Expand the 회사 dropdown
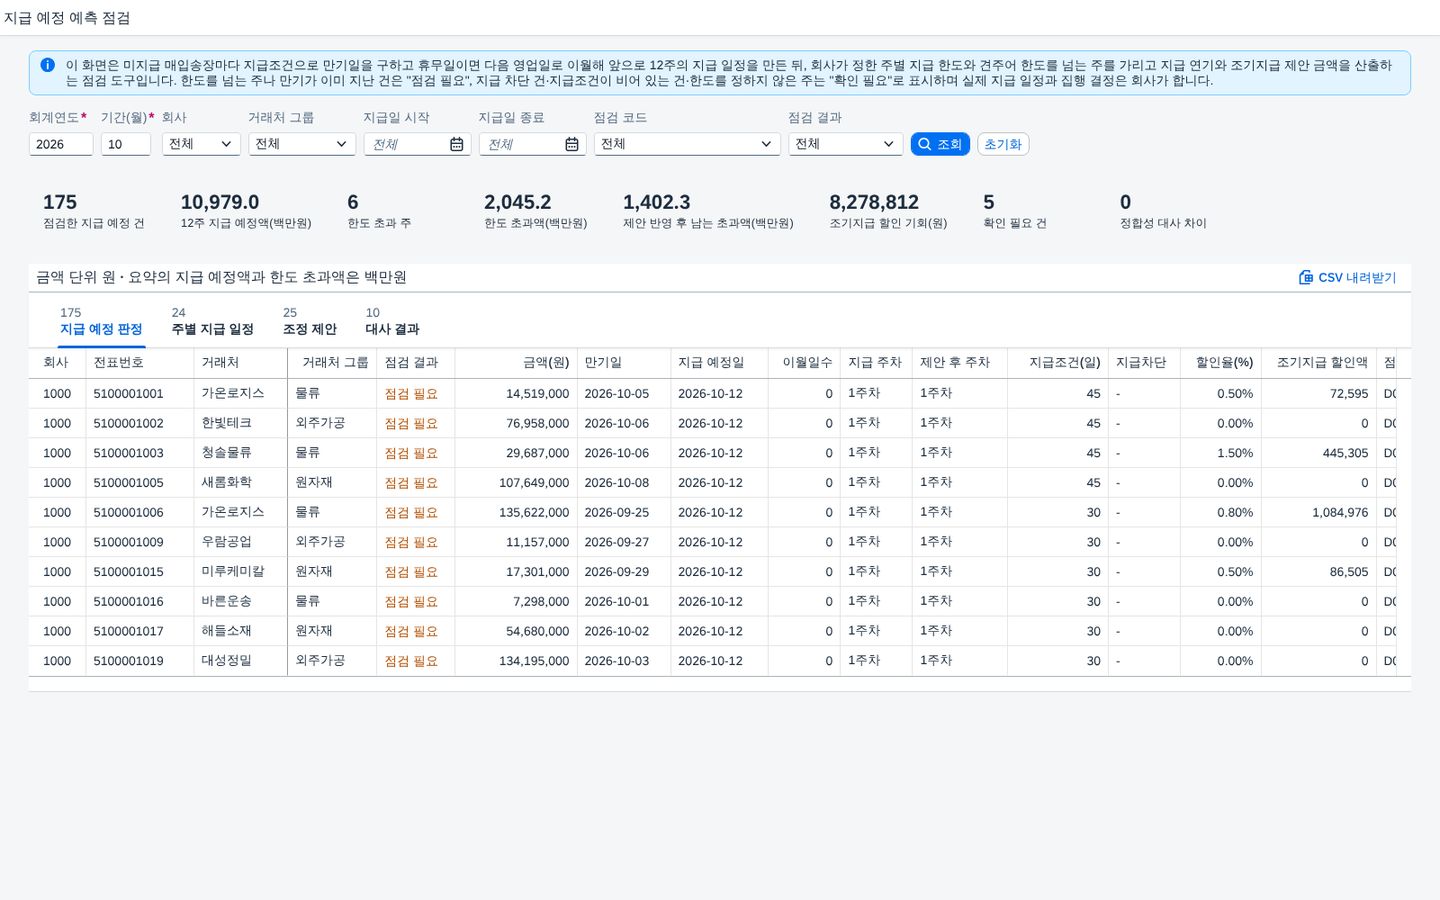Screen dimensions: 1440x900 (201, 144)
